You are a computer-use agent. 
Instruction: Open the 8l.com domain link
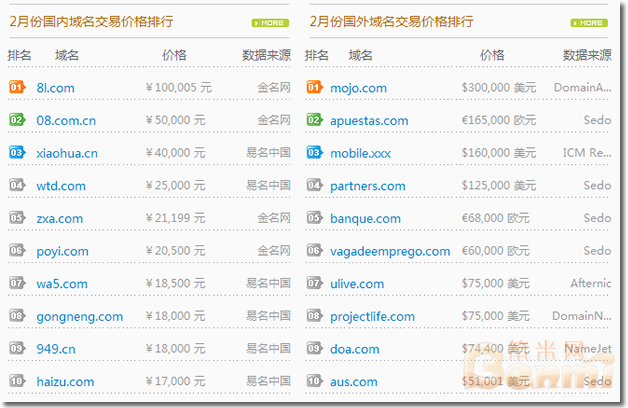[x=55, y=88]
